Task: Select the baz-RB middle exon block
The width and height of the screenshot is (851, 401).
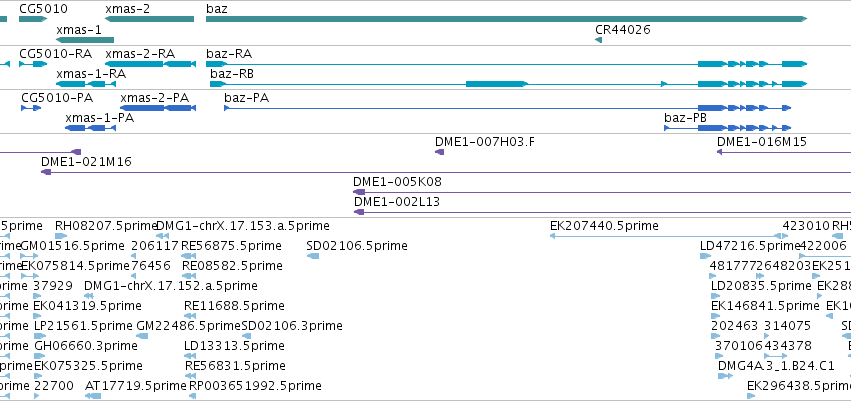Action: click(497, 84)
